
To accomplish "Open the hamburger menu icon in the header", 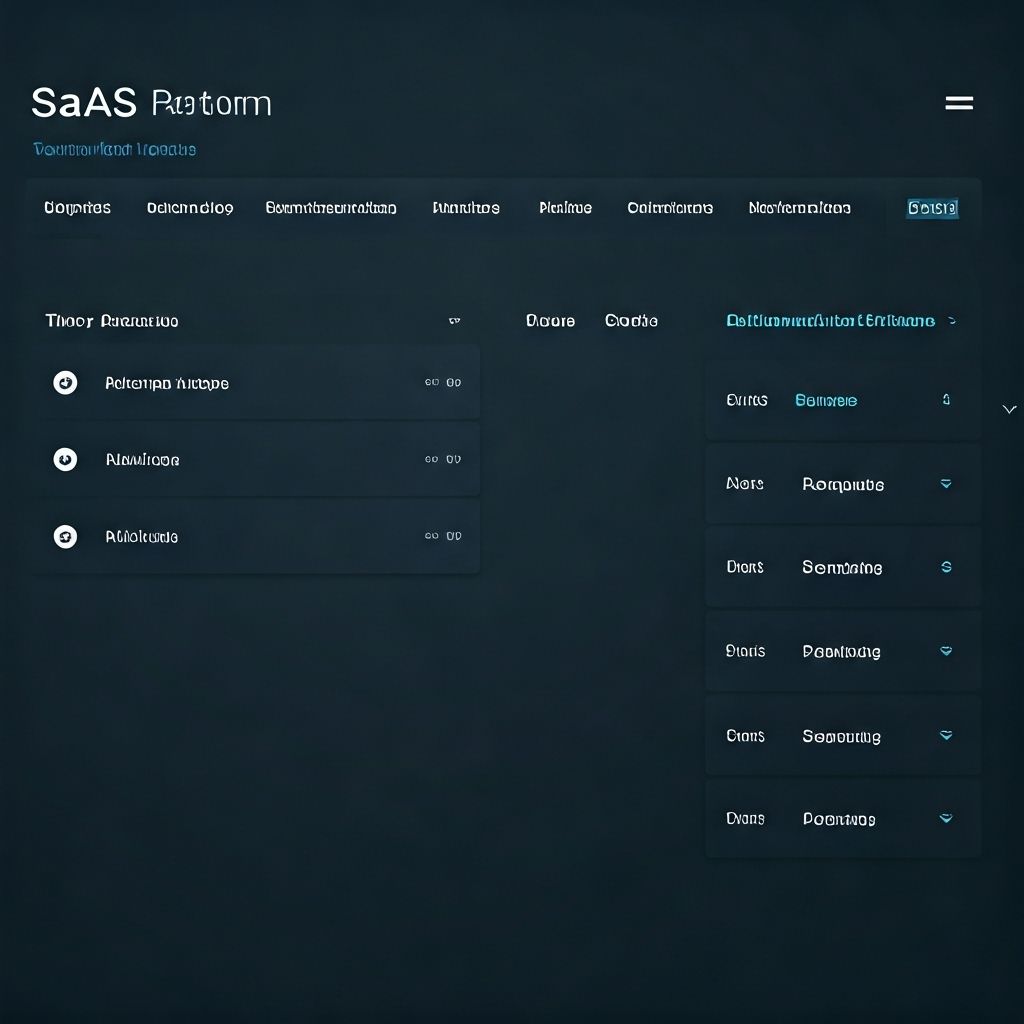I will click(959, 103).
